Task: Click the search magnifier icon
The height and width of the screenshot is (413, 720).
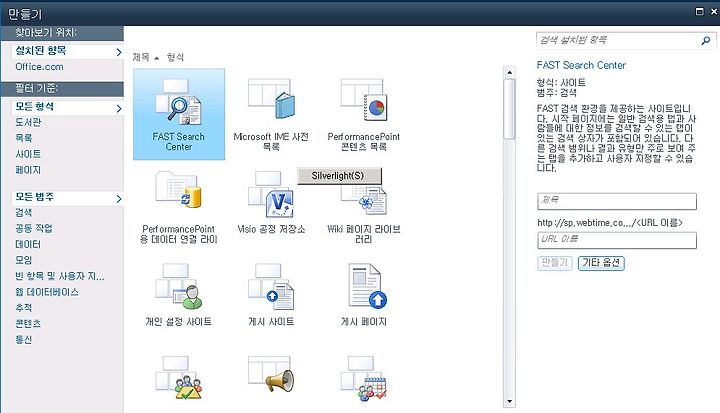Action: 706,40
